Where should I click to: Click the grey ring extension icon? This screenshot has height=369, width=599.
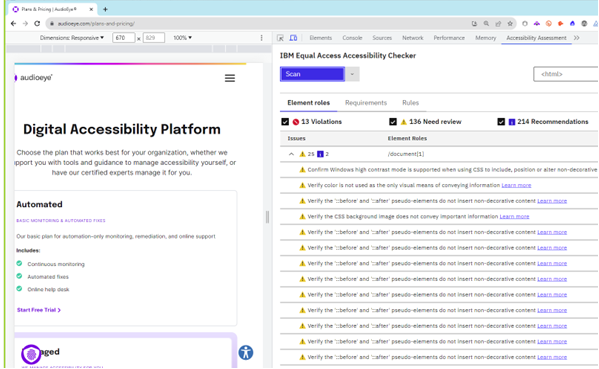525,24
